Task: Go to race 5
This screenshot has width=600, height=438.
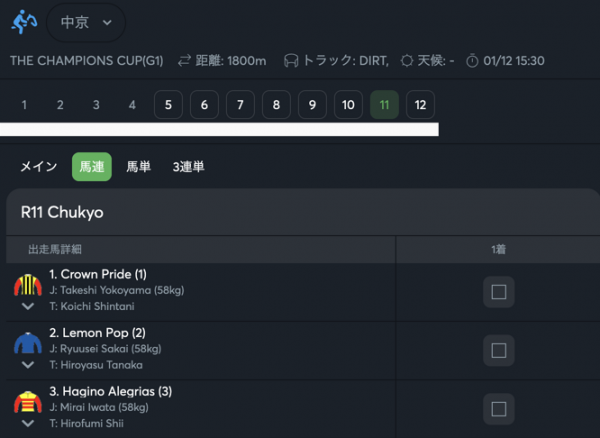Action: tap(168, 105)
